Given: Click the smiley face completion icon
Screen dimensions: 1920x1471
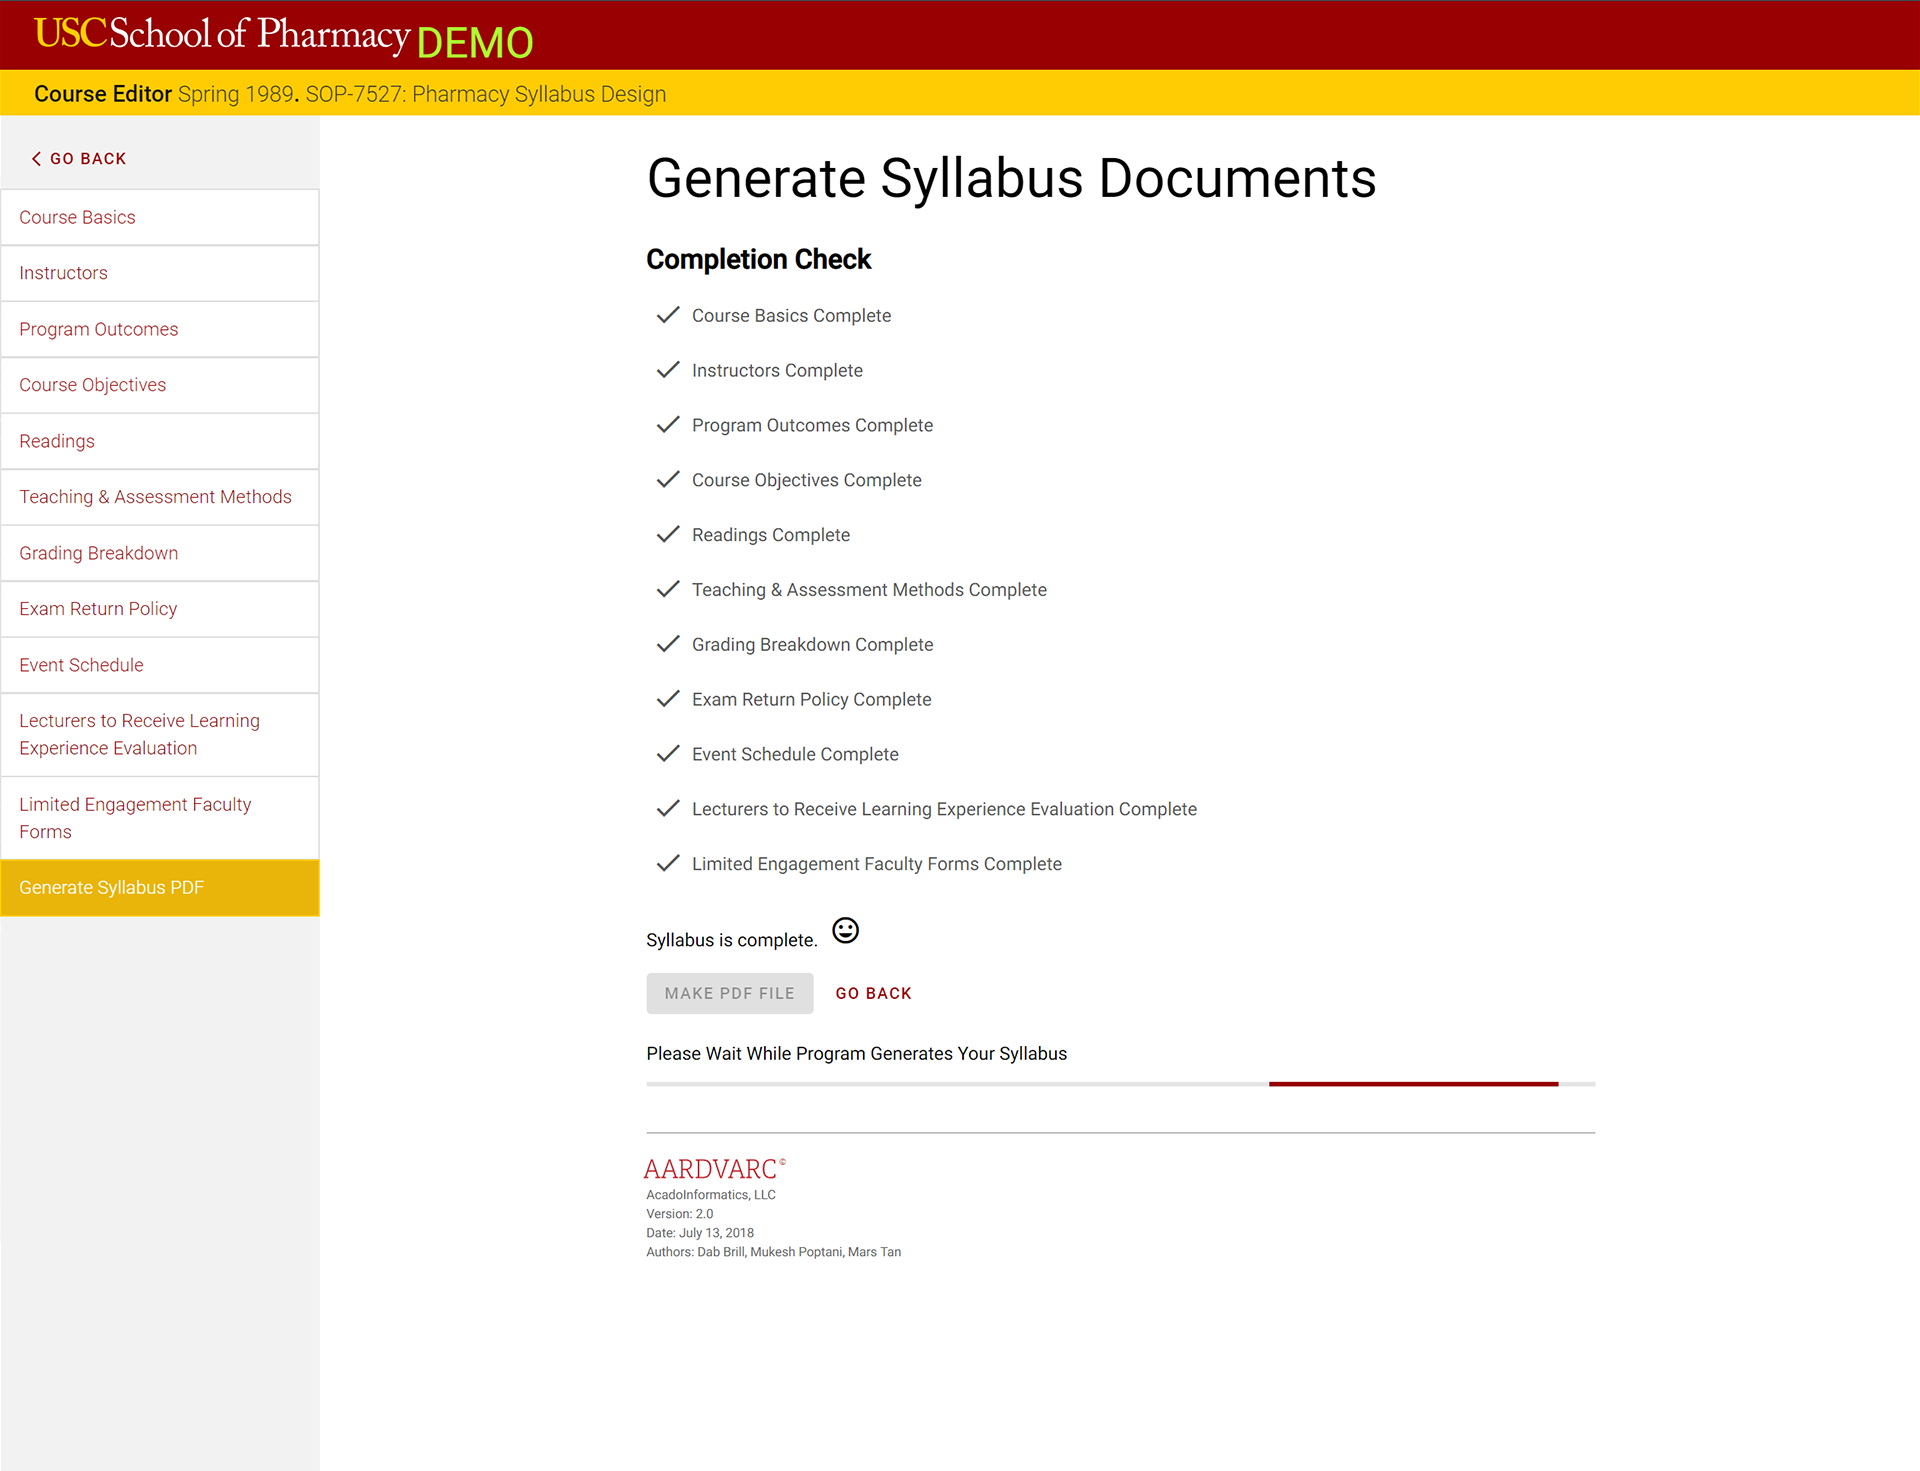Looking at the screenshot, I should [845, 930].
